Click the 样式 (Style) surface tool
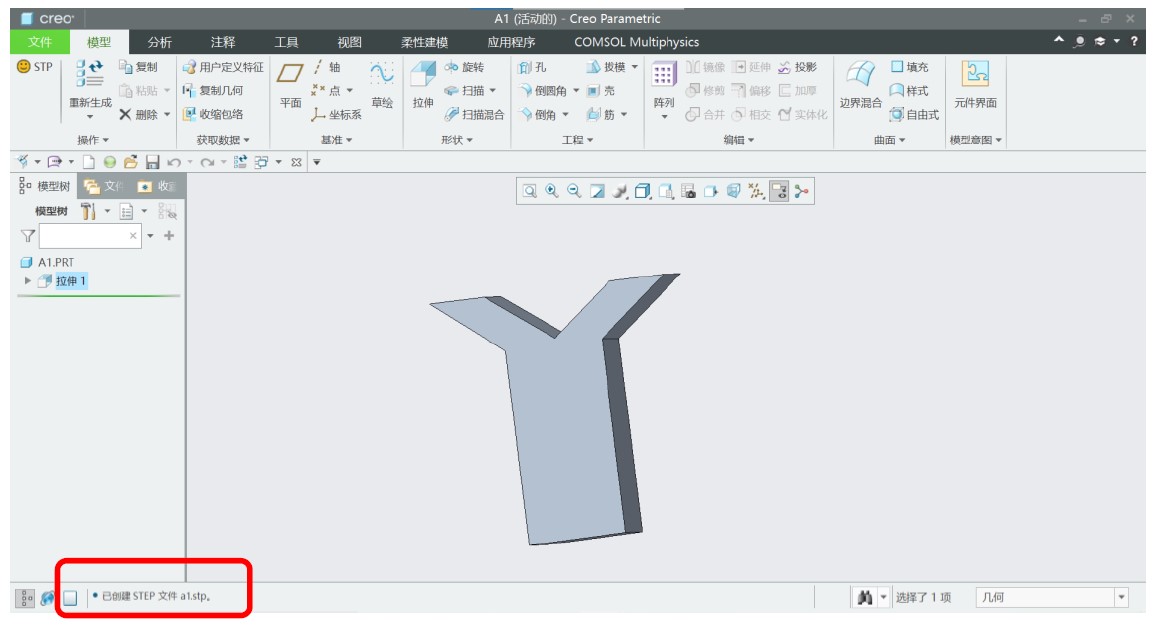Viewport: 1155px width, 627px height. 909,91
